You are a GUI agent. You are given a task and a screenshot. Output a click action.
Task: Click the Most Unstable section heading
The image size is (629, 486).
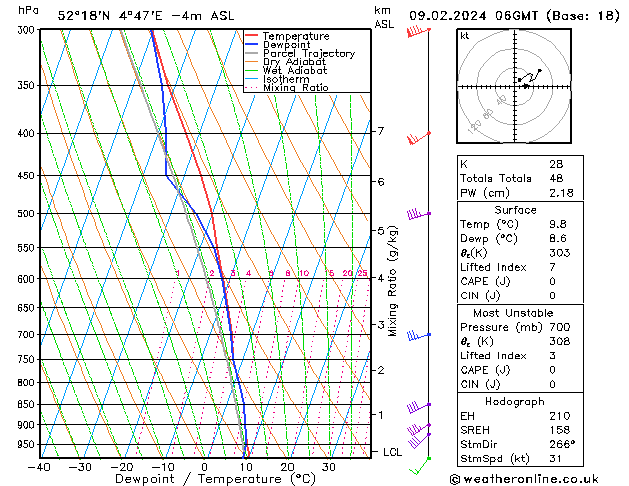tap(516, 312)
